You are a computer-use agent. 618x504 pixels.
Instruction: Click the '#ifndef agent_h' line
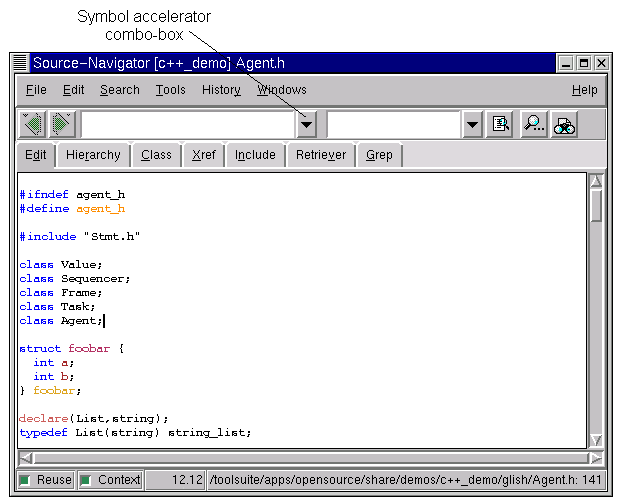coord(73,195)
